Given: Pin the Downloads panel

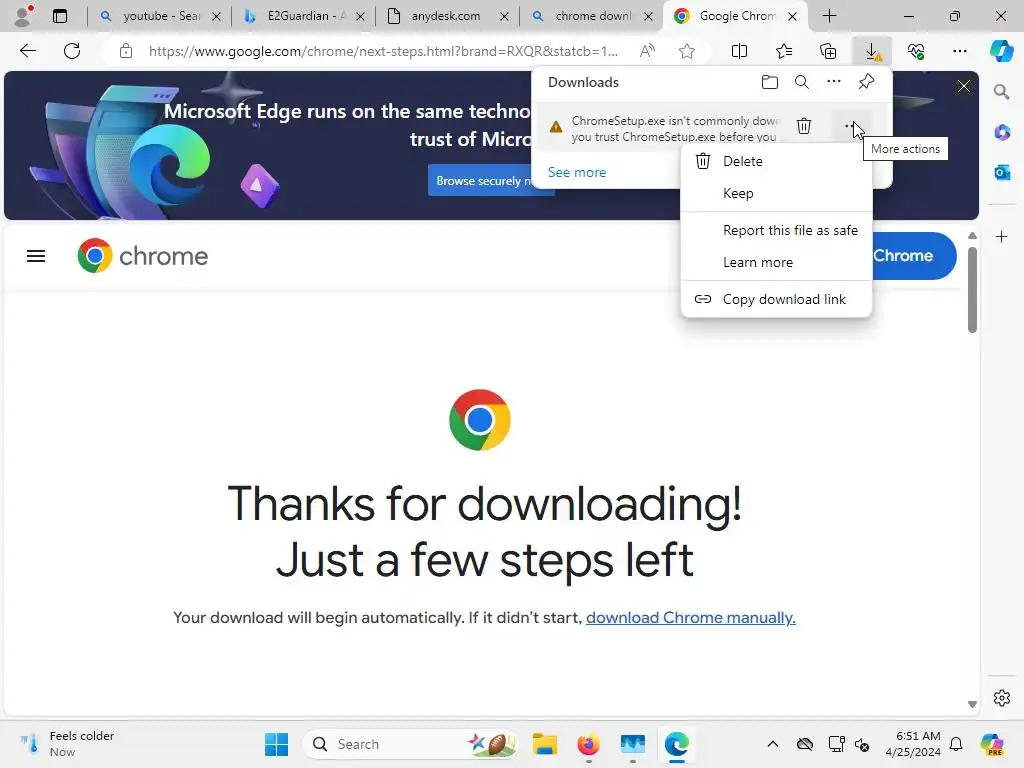Looking at the screenshot, I should 866,82.
